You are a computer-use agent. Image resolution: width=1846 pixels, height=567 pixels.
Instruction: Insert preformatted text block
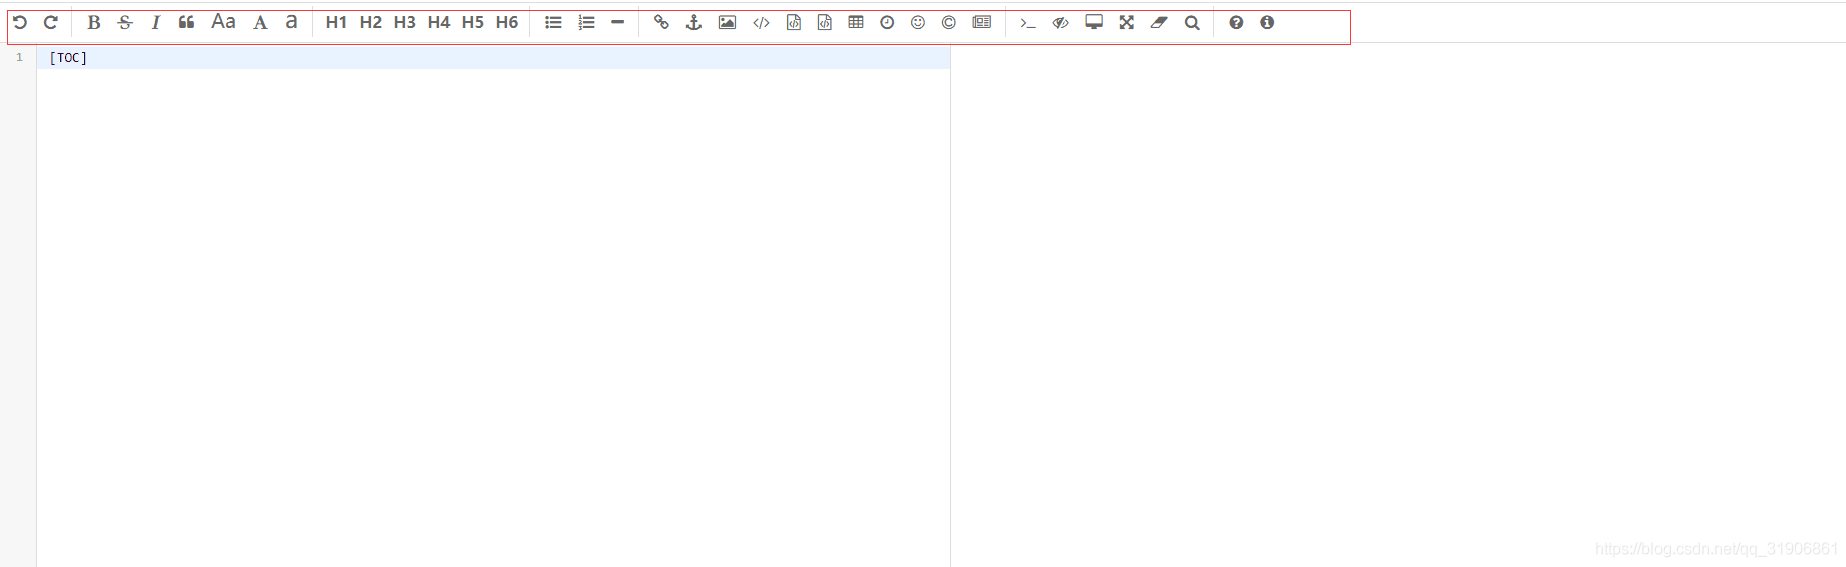793,22
